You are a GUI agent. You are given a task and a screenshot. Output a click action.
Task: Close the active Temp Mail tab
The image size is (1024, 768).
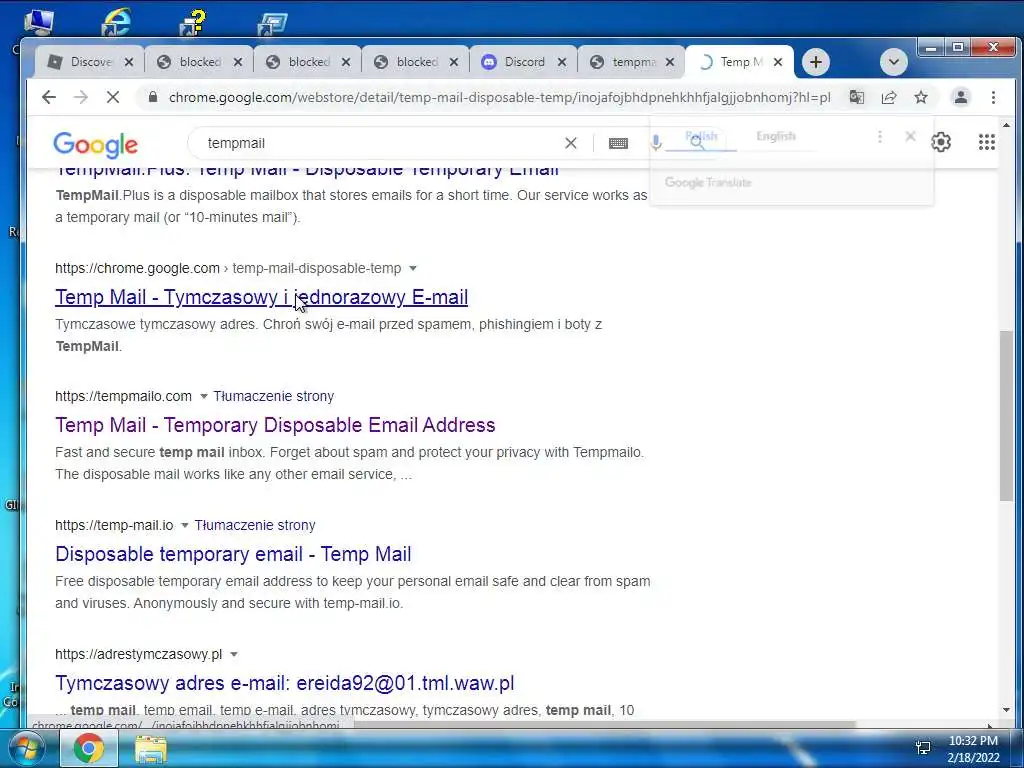point(778,62)
